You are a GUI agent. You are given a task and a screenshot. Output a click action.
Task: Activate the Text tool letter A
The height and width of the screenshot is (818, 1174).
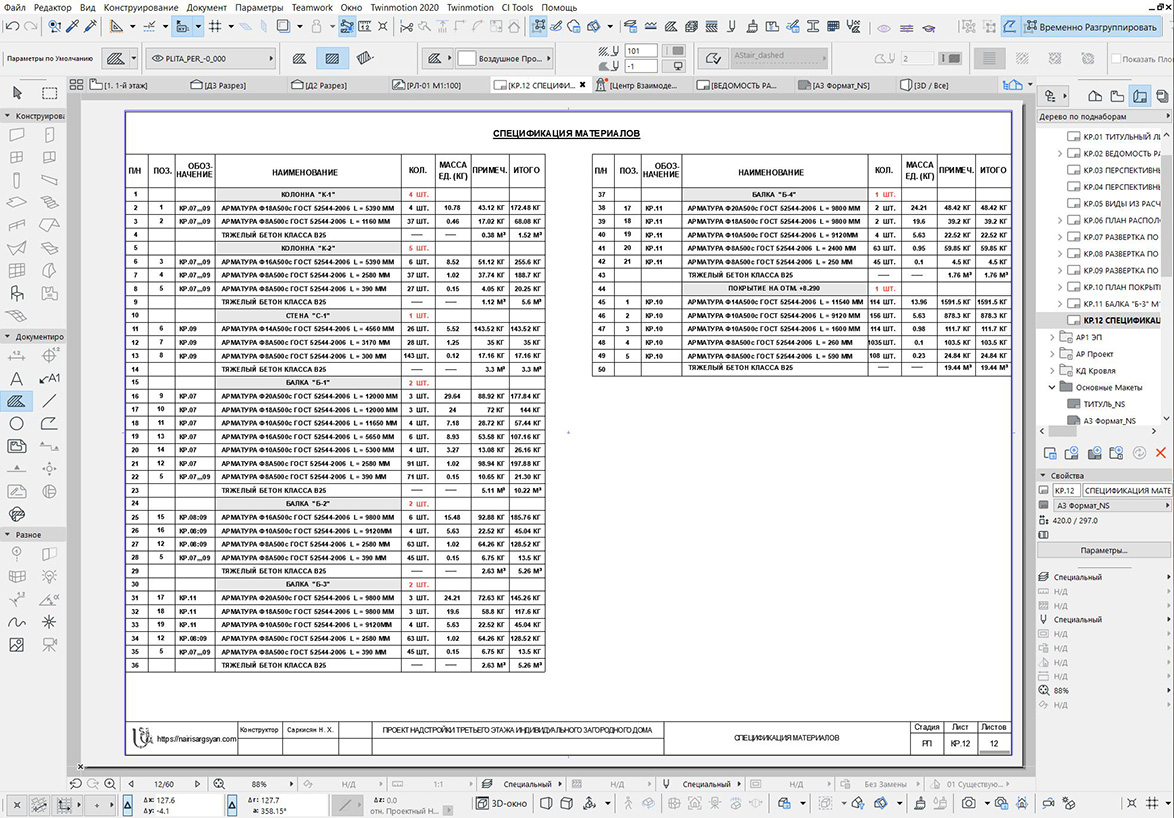[x=16, y=379]
